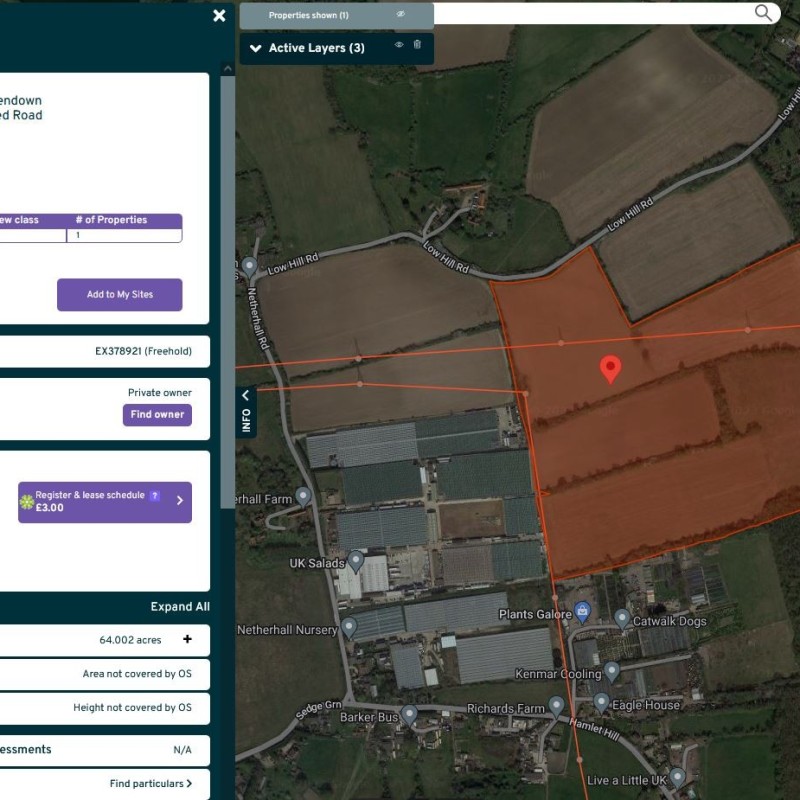Open the Find particulars link

pos(150,784)
